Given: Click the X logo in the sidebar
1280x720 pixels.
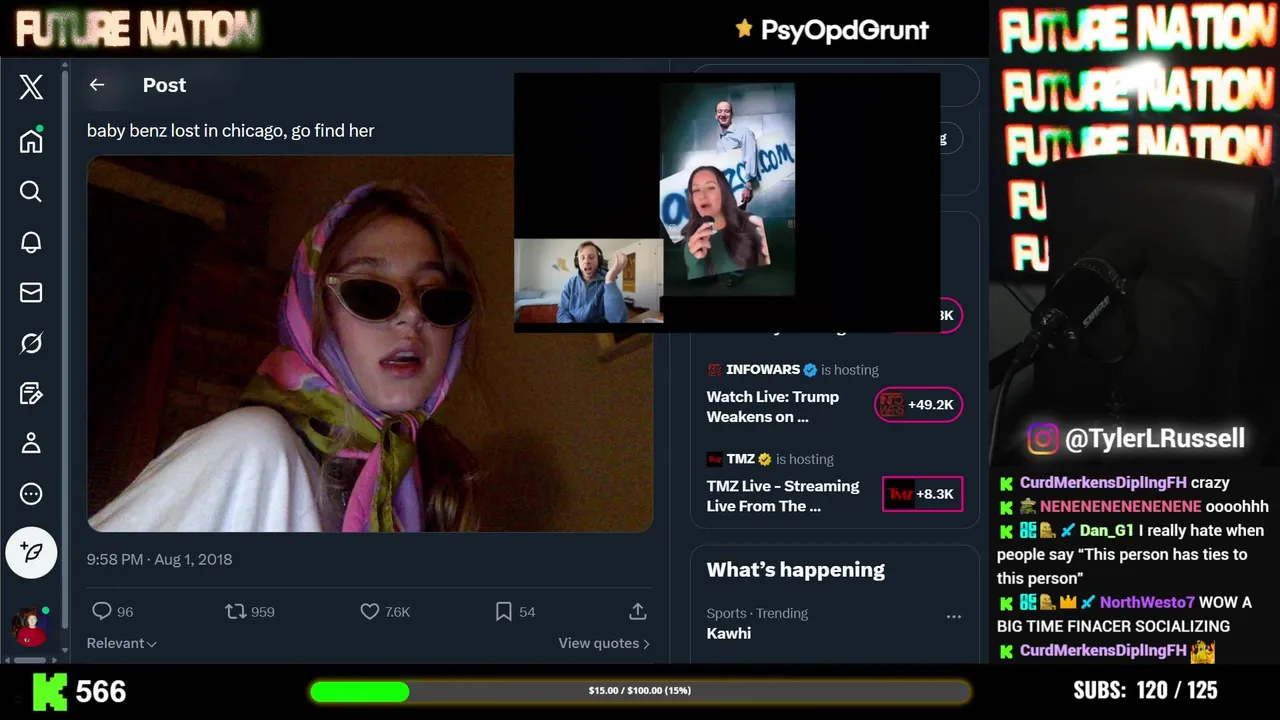Looking at the screenshot, I should 31,87.
